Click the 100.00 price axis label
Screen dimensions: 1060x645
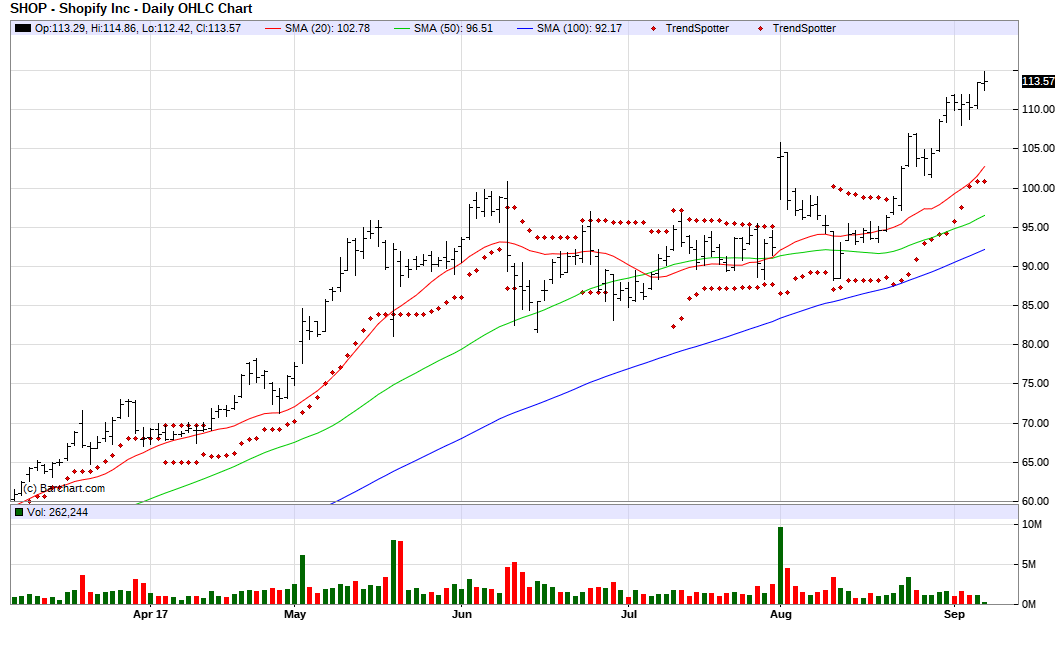1038,188
